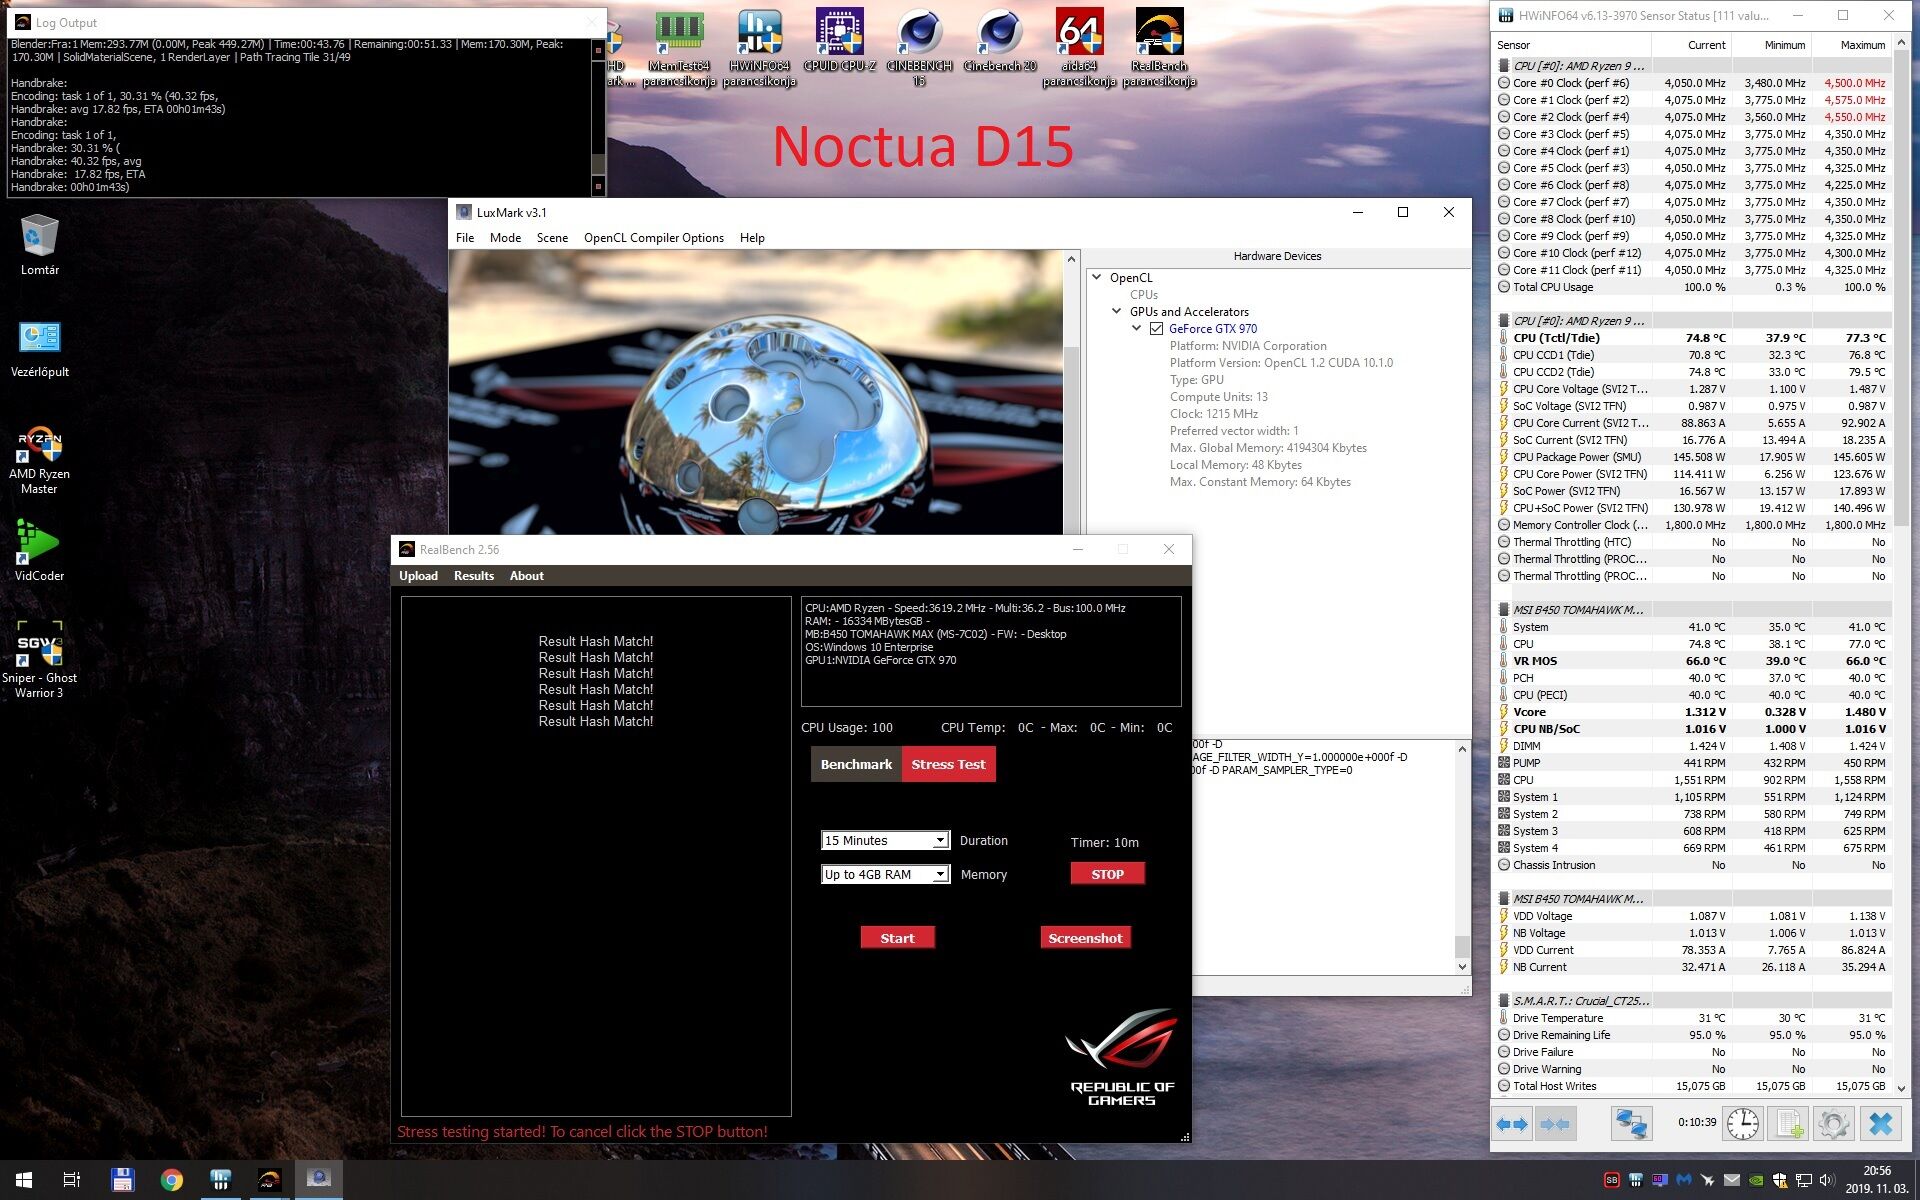Open the RealBench Results menu

tap(474, 576)
